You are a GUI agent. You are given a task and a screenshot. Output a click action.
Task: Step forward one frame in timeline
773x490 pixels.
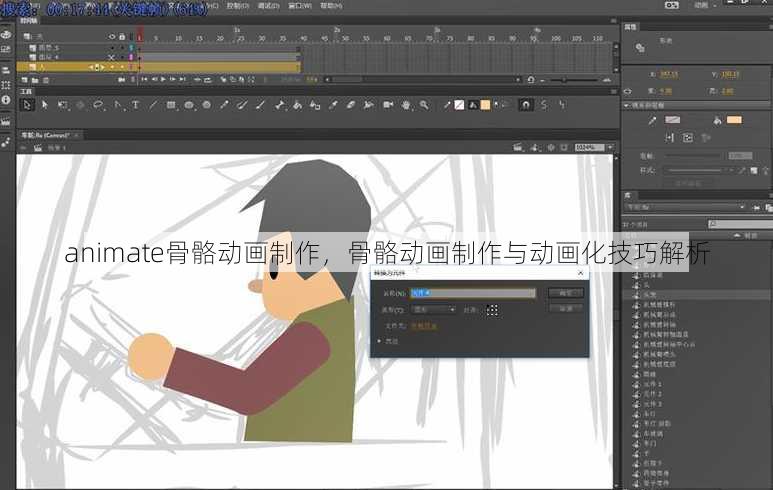click(173, 79)
